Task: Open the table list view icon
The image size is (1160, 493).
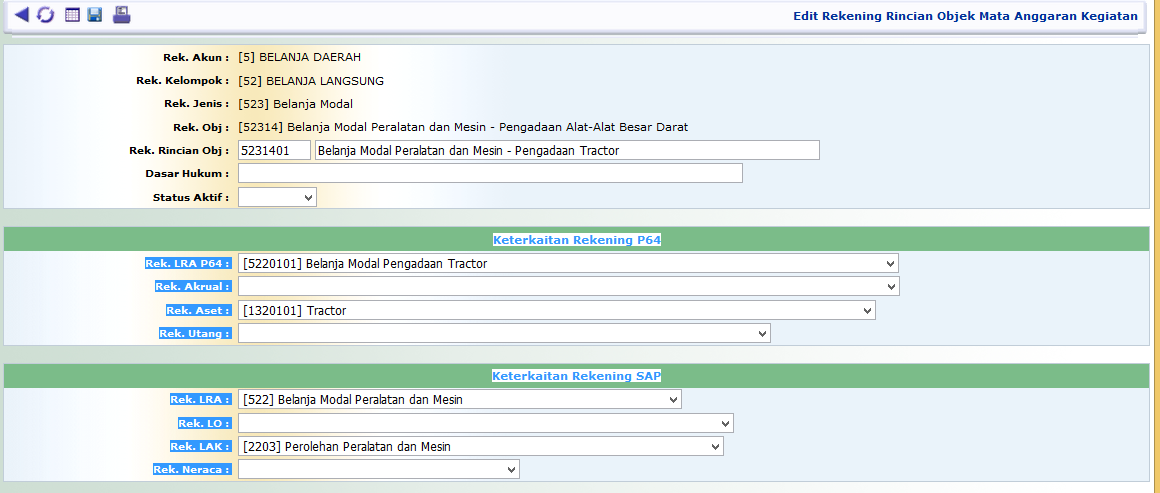Action: pyautogui.click(x=72, y=15)
